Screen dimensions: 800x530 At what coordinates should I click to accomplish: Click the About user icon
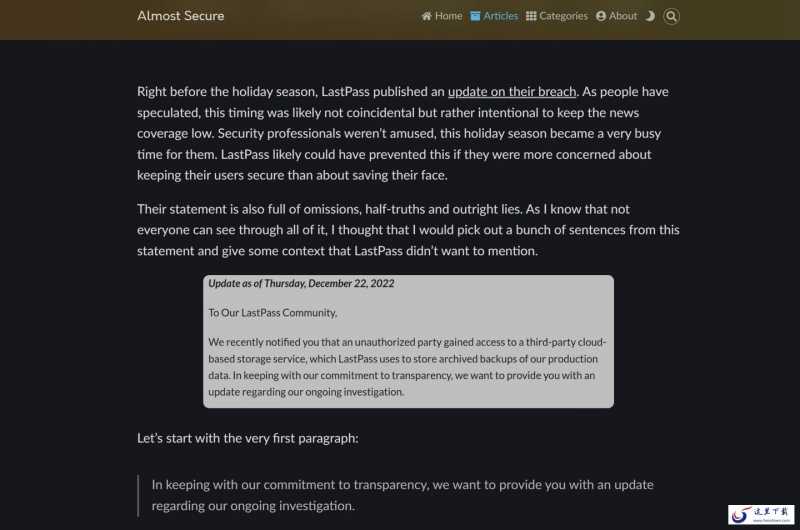[601, 16]
